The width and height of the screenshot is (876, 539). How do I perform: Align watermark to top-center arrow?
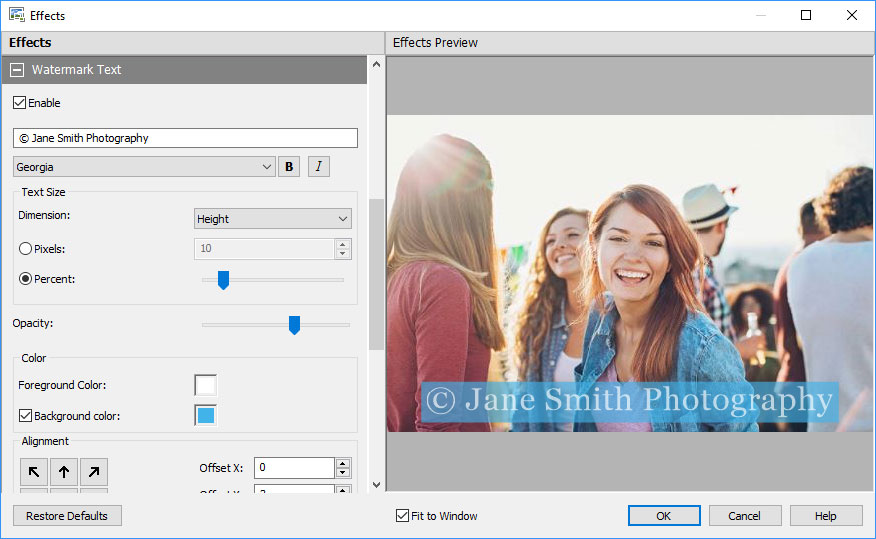(64, 472)
